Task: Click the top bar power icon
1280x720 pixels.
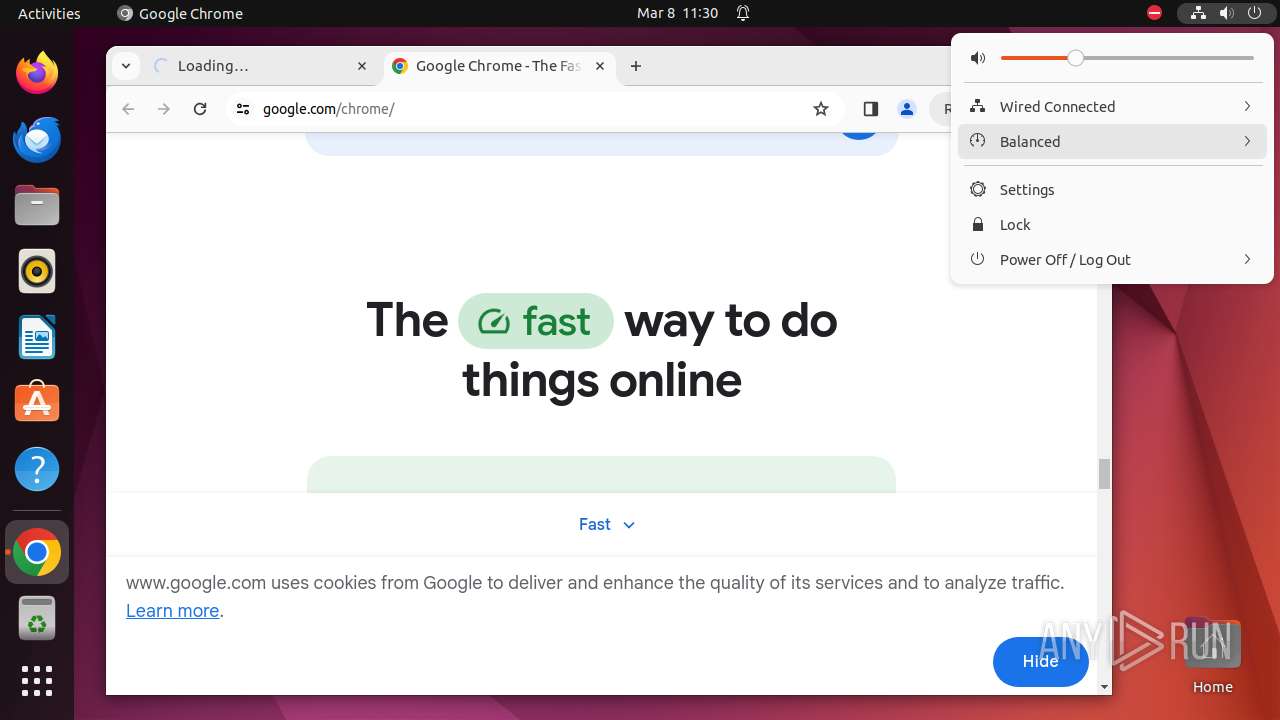Action: tap(1254, 13)
